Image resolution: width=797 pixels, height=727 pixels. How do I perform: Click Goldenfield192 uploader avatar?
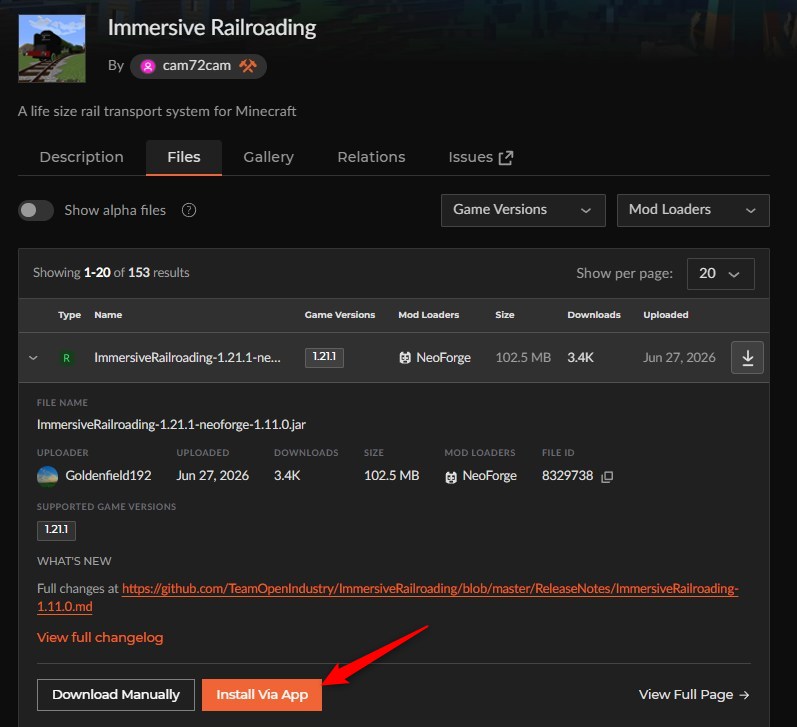(x=47, y=476)
